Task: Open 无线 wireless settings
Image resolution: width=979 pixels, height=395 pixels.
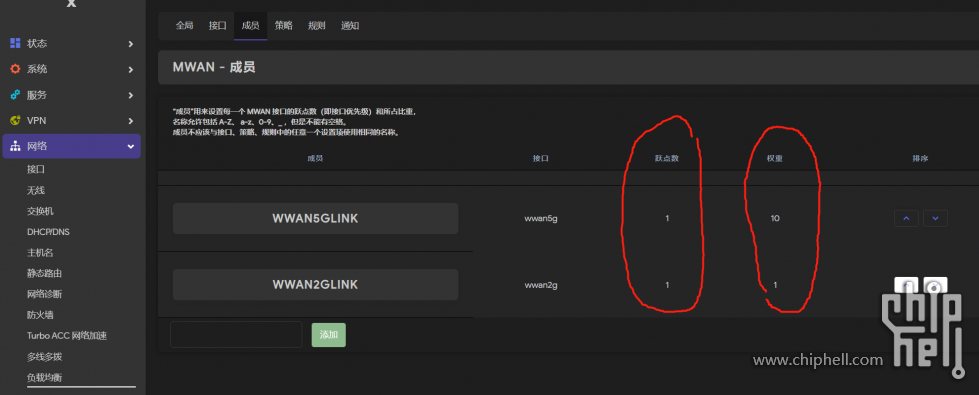Action: coord(36,190)
